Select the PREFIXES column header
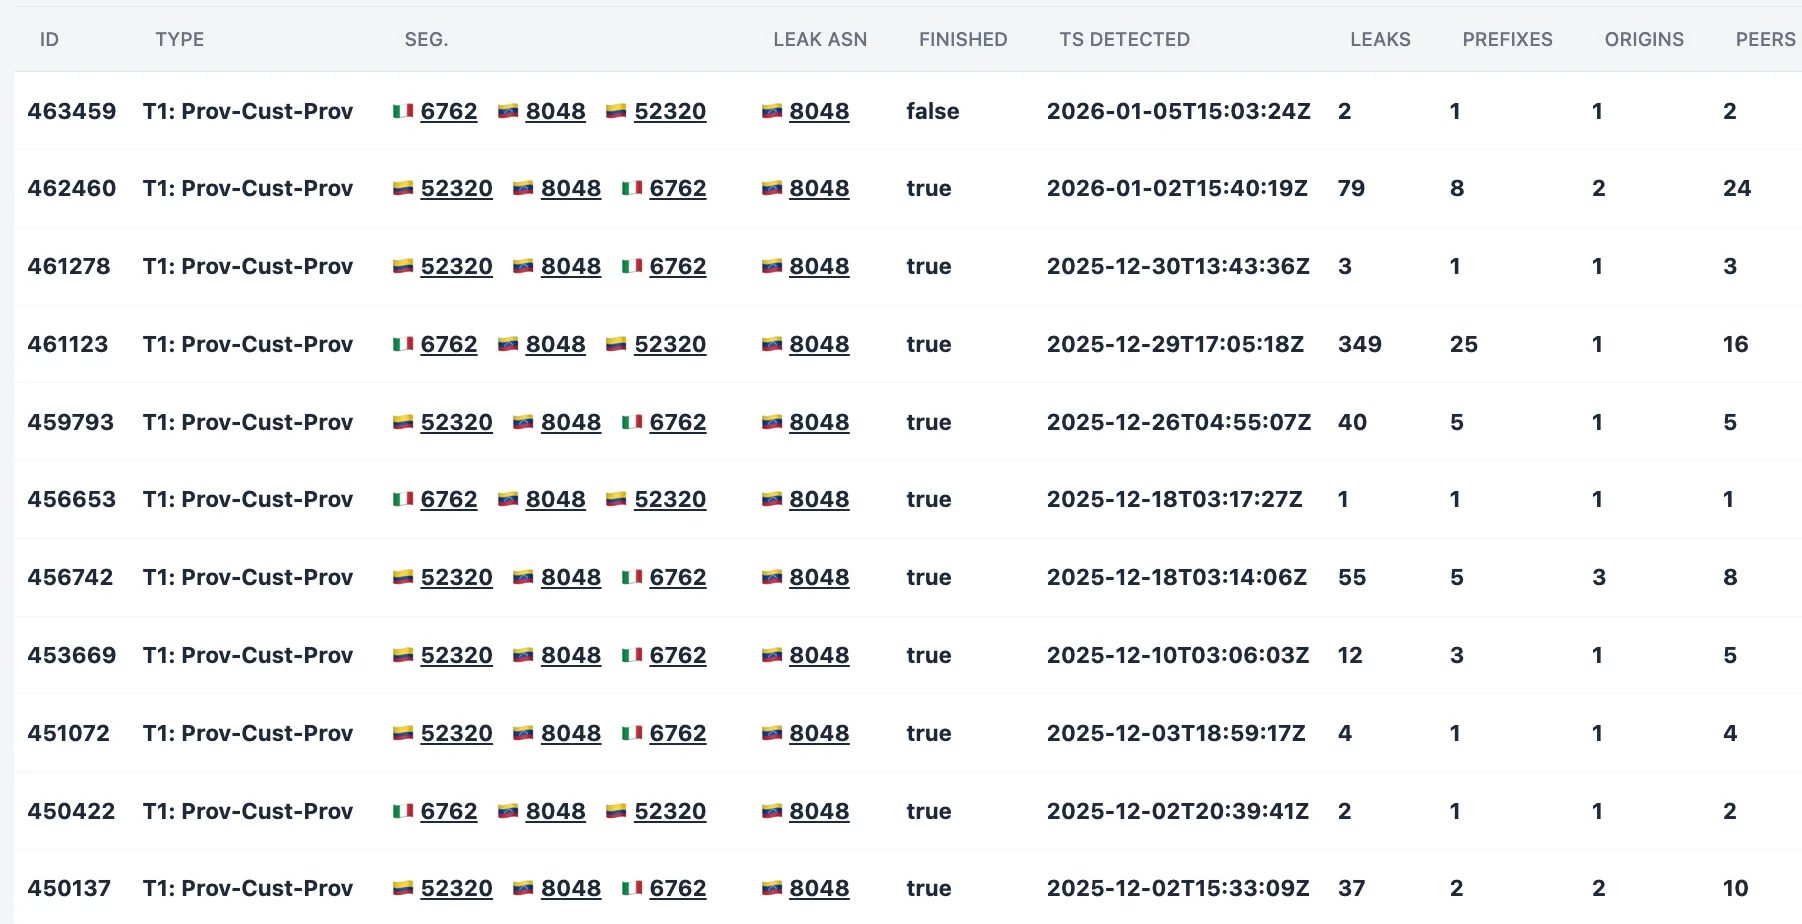 [x=1507, y=40]
